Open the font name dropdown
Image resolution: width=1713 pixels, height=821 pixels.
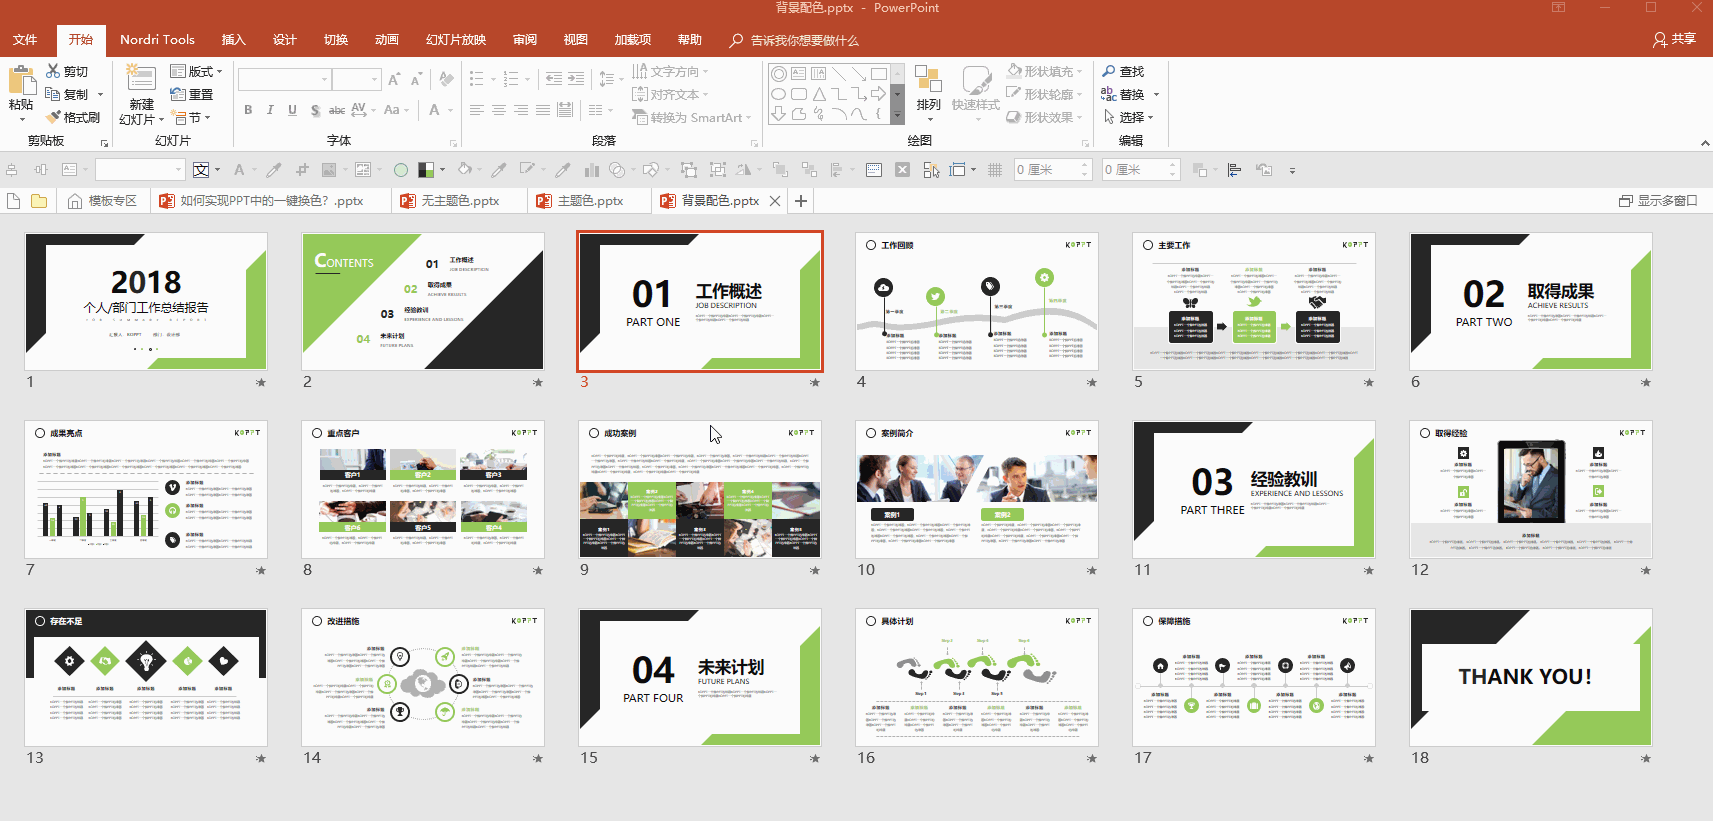pos(324,79)
